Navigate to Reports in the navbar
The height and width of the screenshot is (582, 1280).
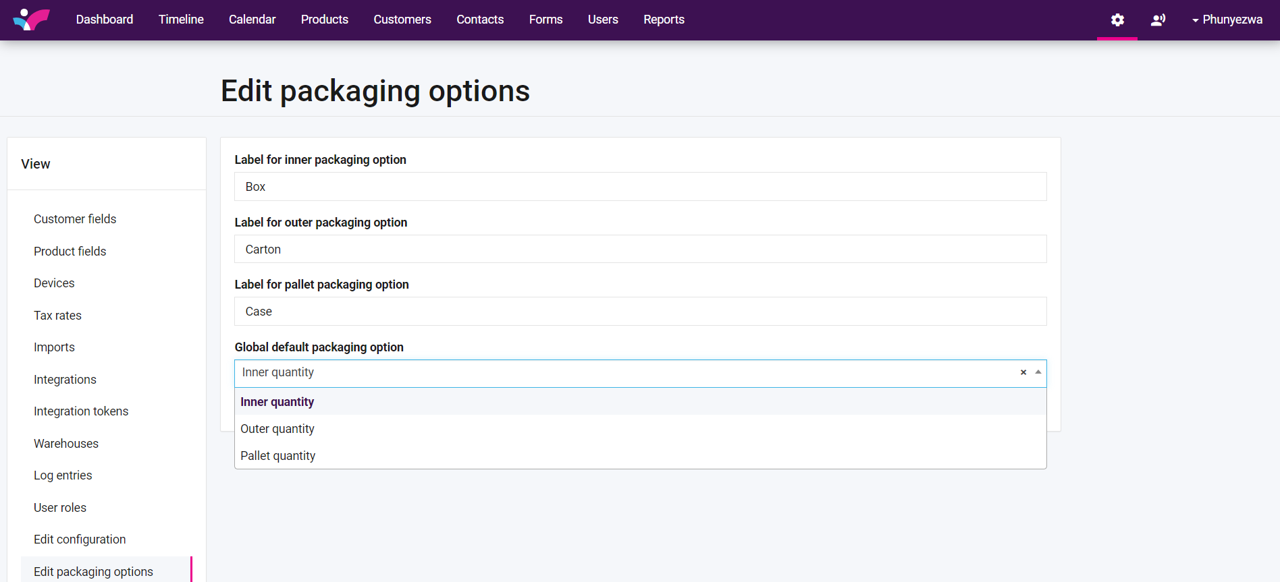(663, 20)
